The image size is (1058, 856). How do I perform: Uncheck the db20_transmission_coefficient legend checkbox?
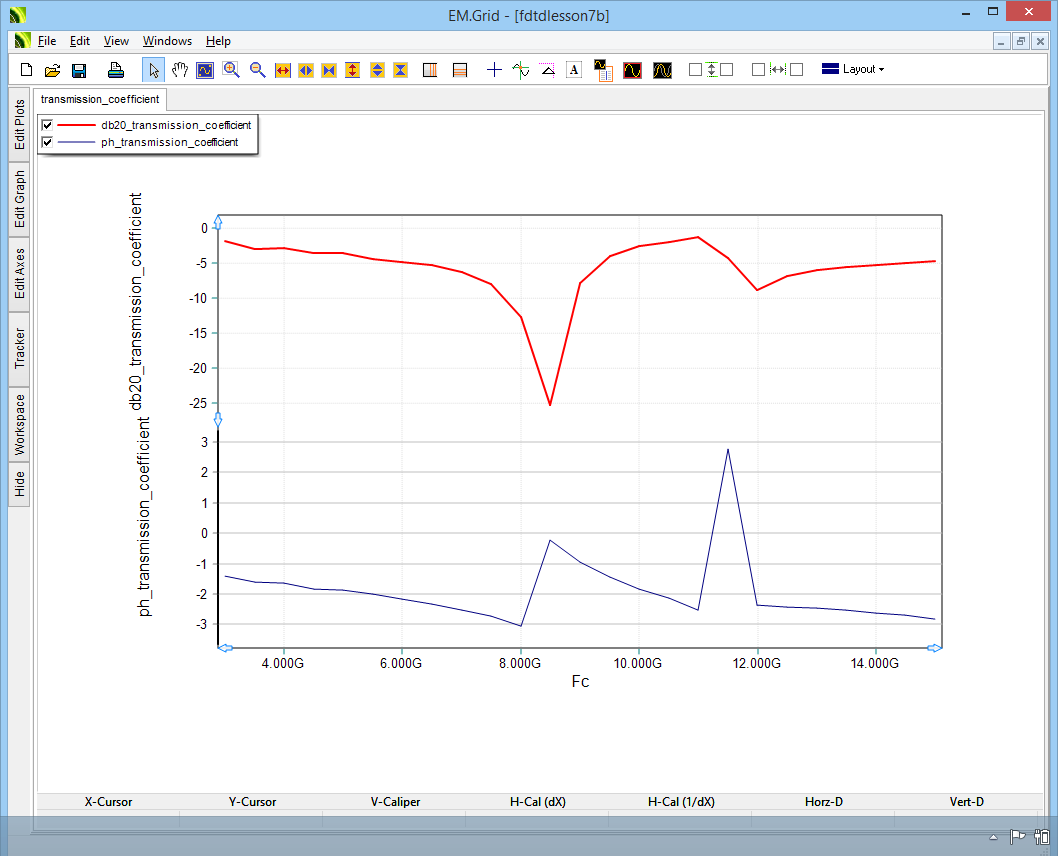click(x=46, y=125)
